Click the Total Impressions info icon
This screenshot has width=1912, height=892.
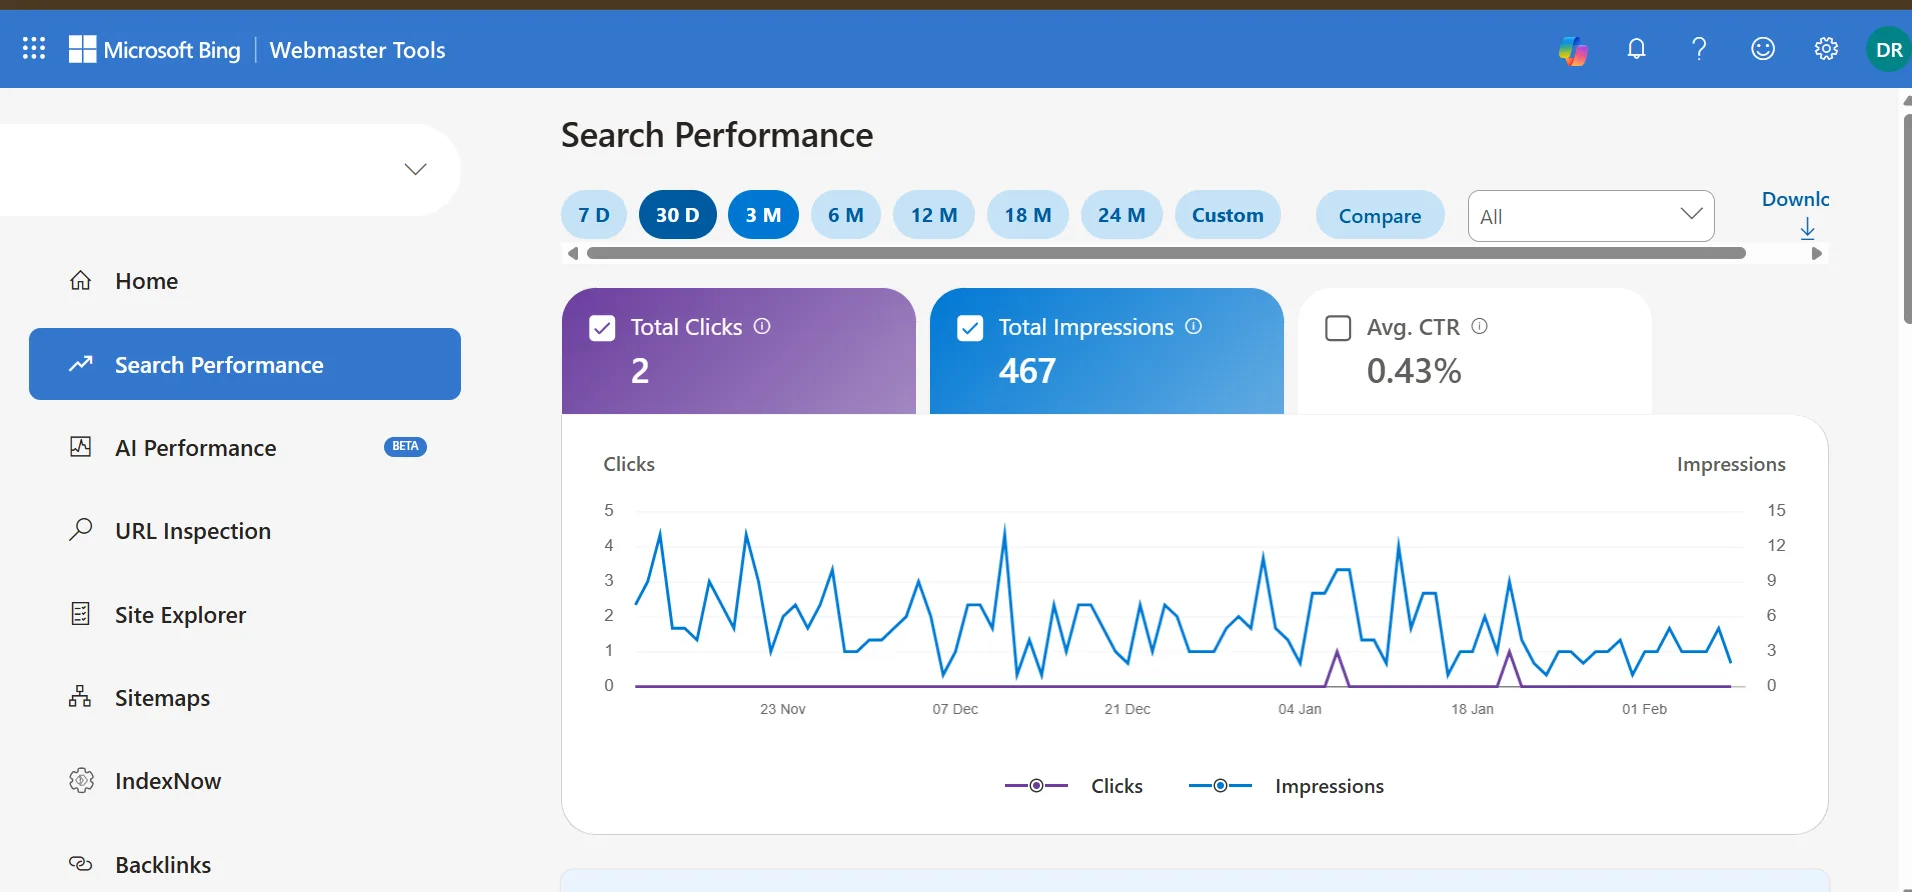pos(1194,326)
